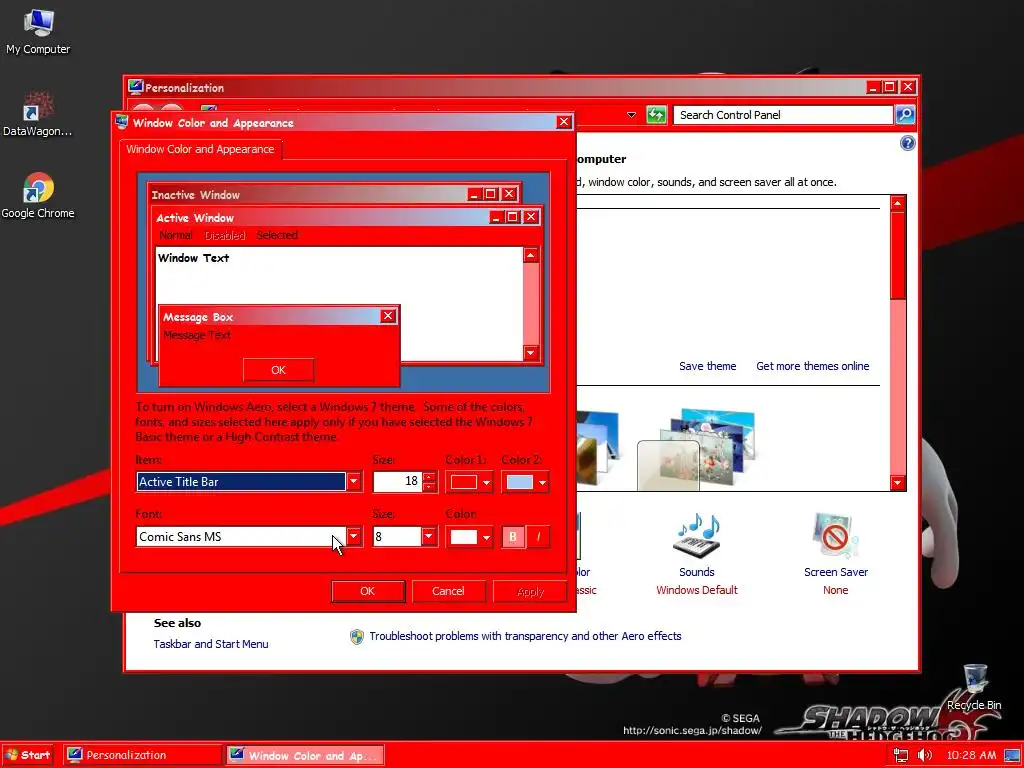
Task: Click Get more themes online link
Action: point(812,366)
